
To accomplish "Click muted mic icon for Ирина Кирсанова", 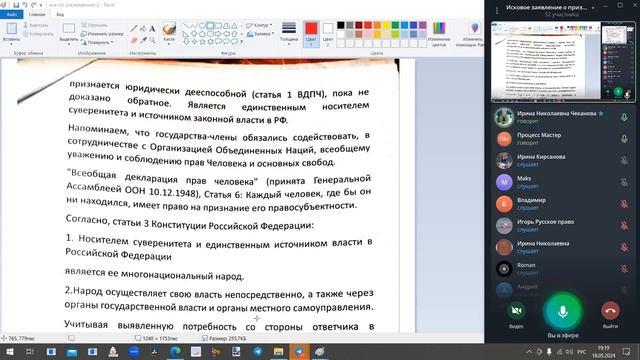I will 624,160.
